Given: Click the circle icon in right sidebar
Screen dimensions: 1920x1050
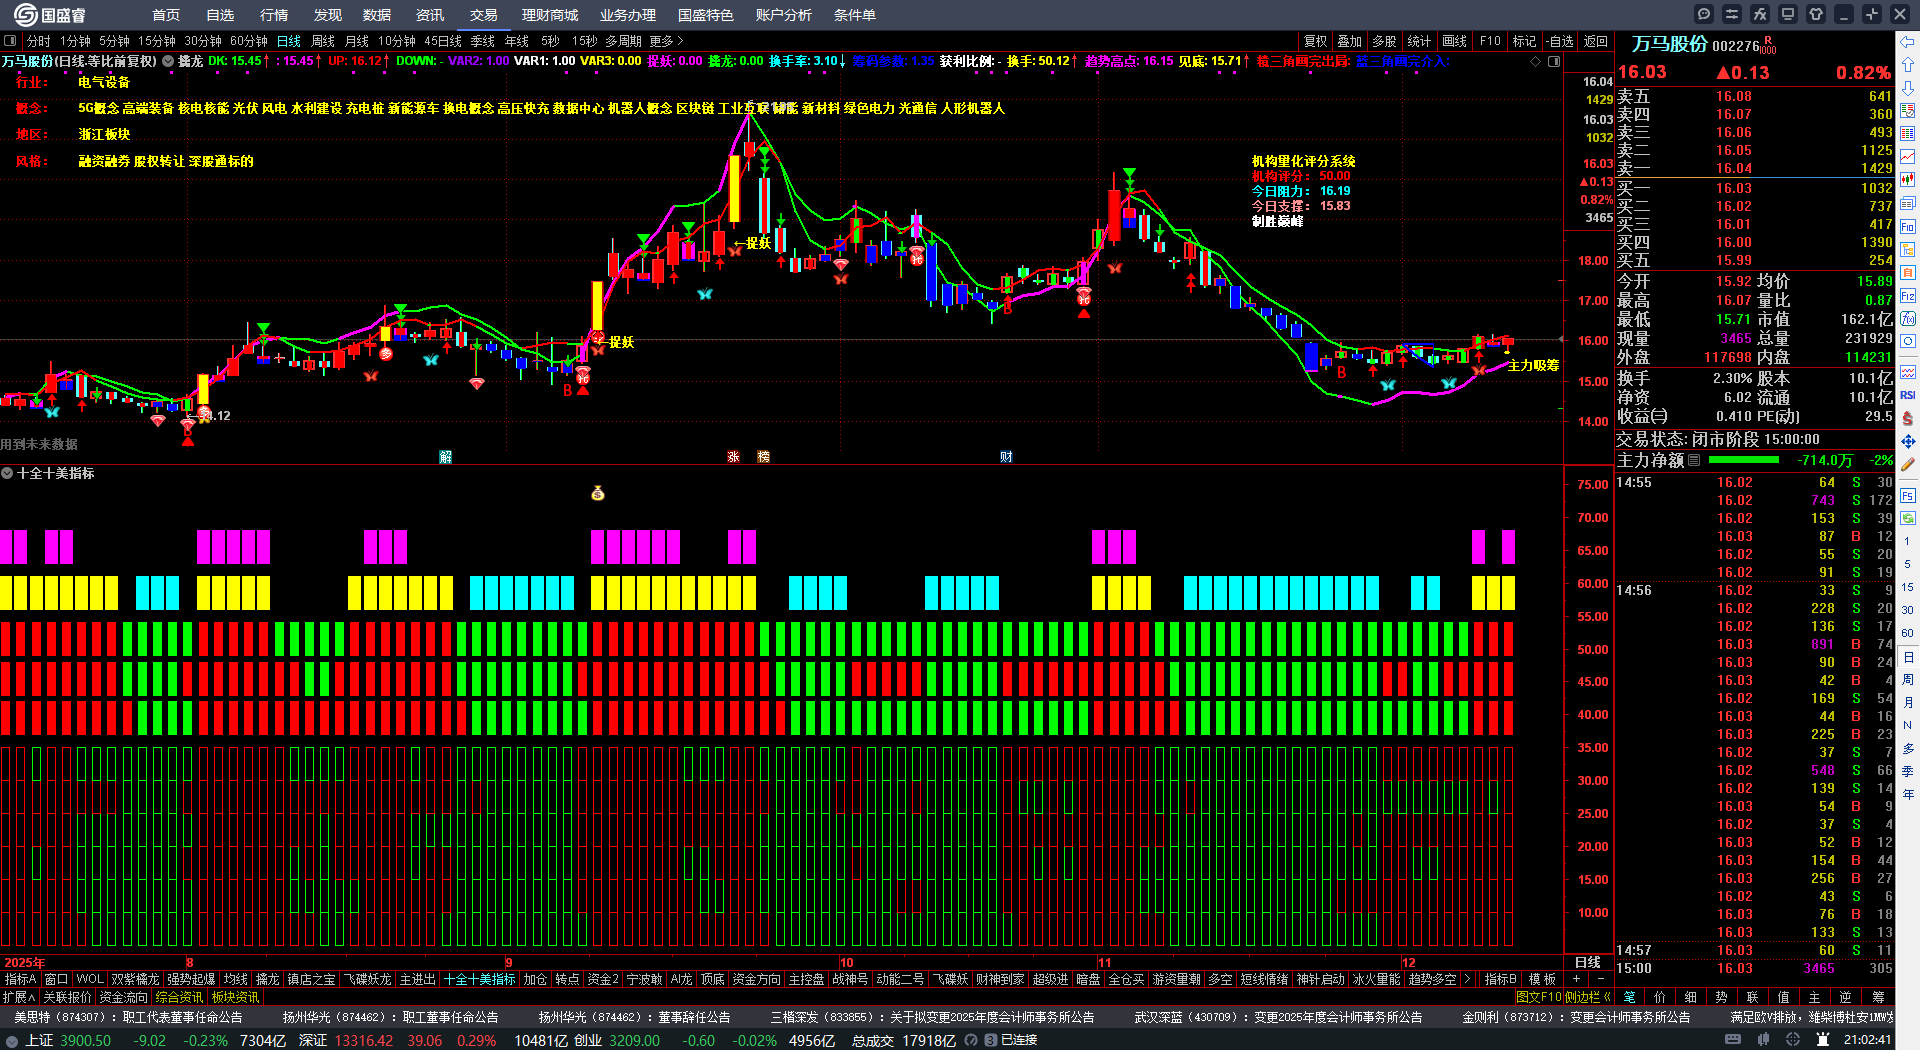Looking at the screenshot, I should point(1908,342).
